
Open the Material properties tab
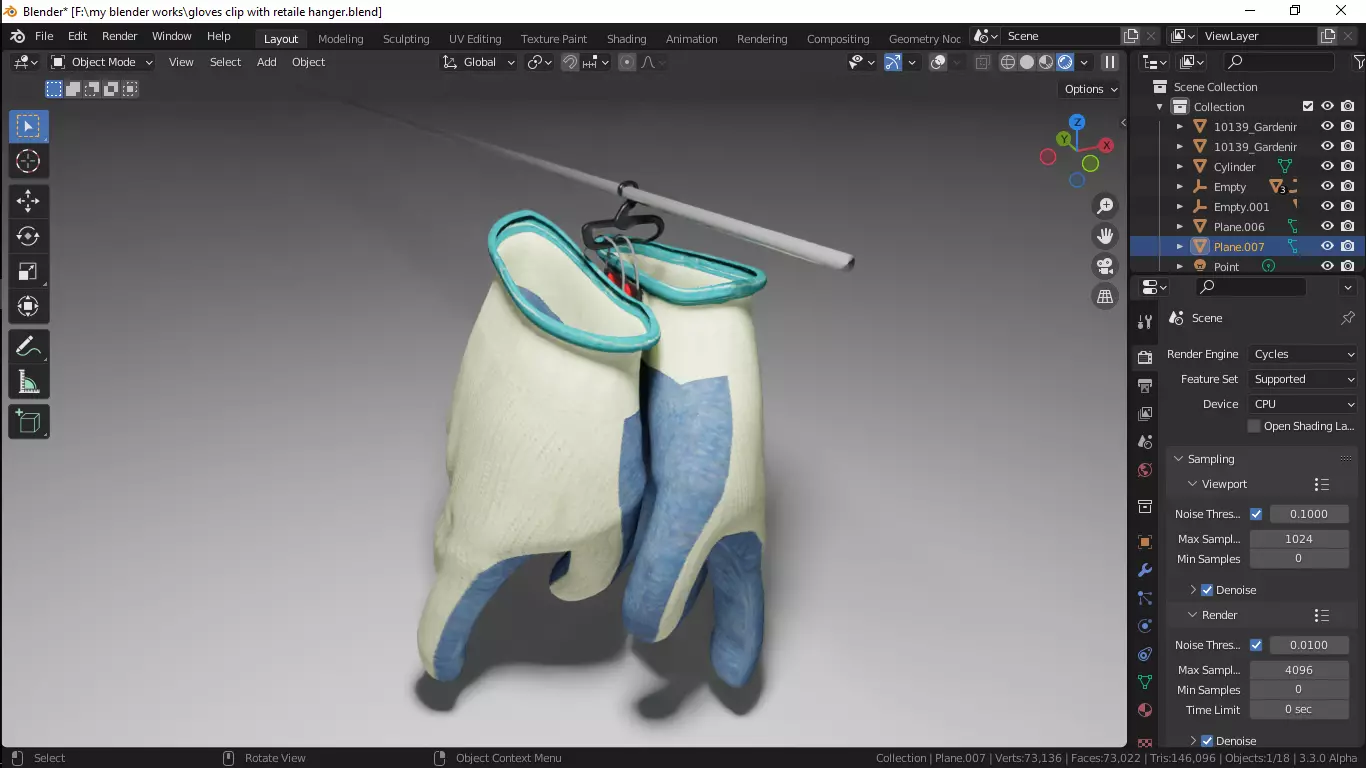point(1145,710)
